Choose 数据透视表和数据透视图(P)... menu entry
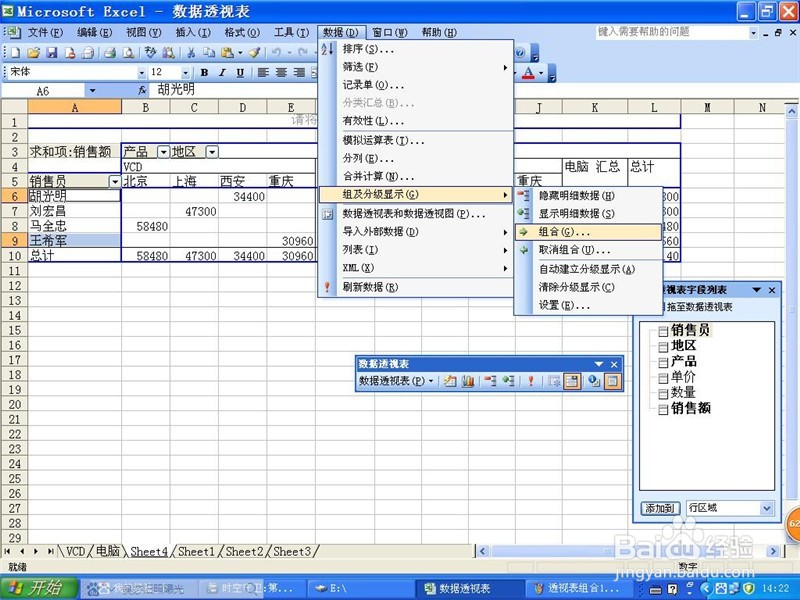Screen dimensions: 800x600 [415, 214]
